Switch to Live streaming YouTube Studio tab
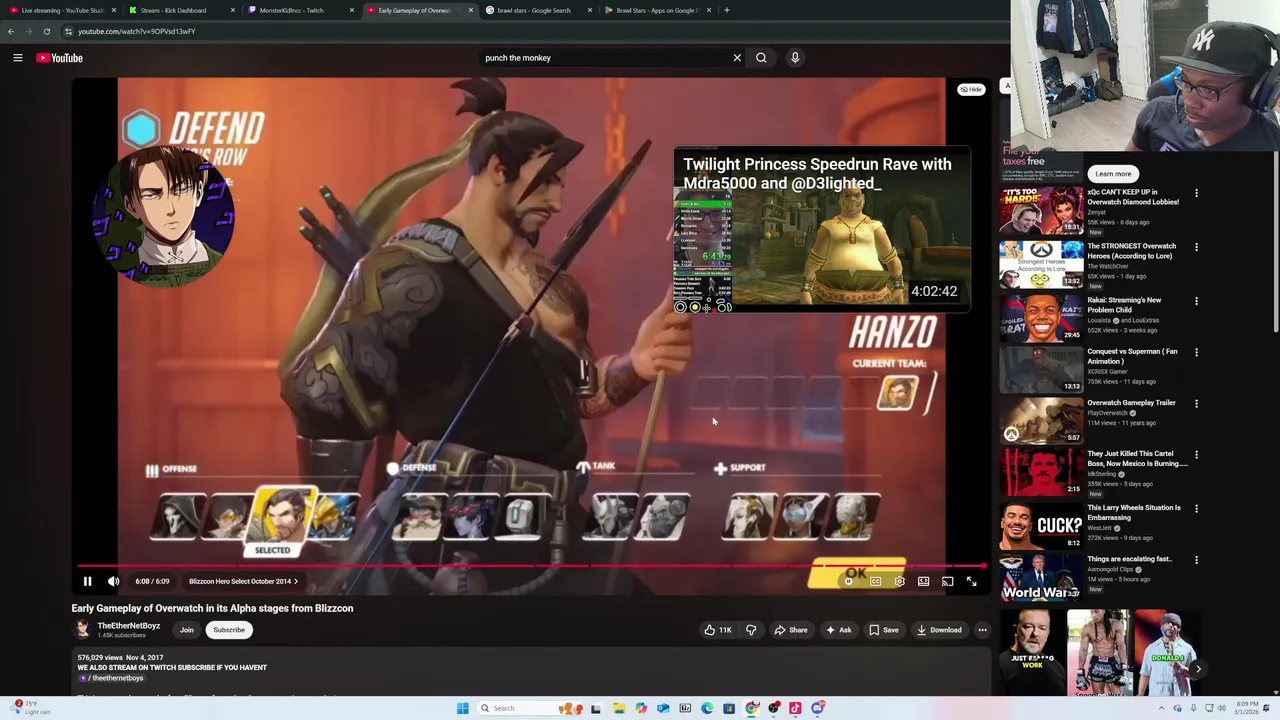 point(60,10)
